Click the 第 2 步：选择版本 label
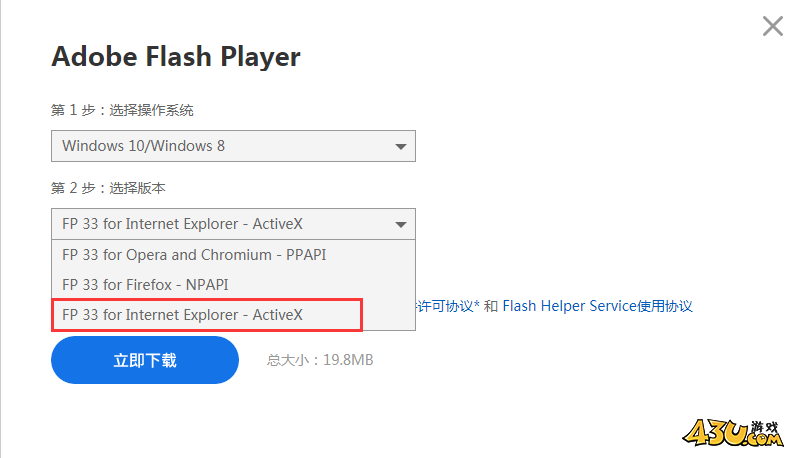The width and height of the screenshot is (798, 458). tap(108, 188)
